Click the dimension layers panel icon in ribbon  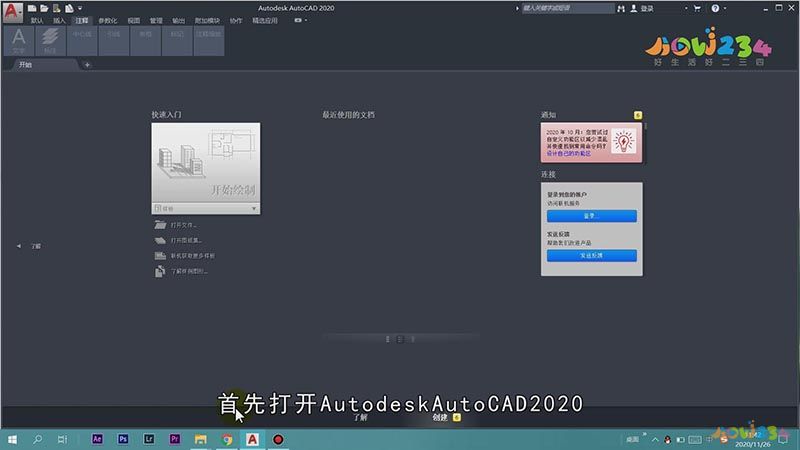(x=50, y=41)
